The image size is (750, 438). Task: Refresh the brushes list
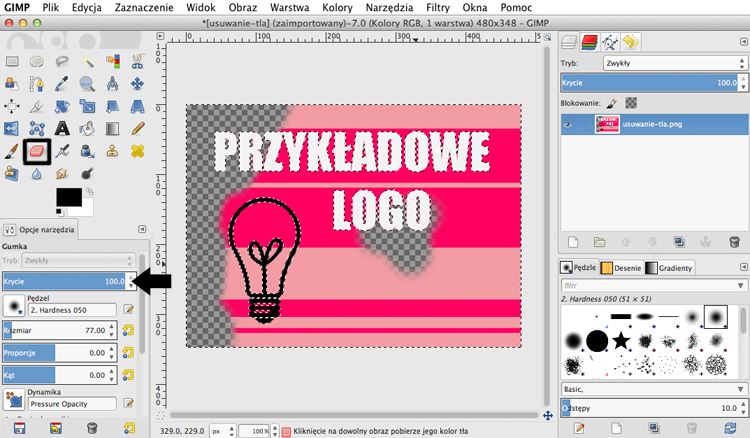pos(730,427)
